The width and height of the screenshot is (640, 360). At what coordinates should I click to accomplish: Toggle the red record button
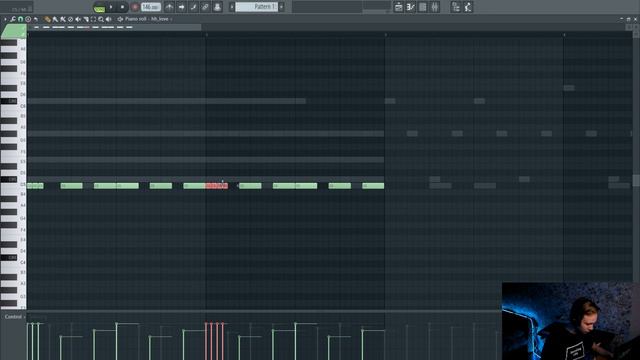click(x=135, y=7)
